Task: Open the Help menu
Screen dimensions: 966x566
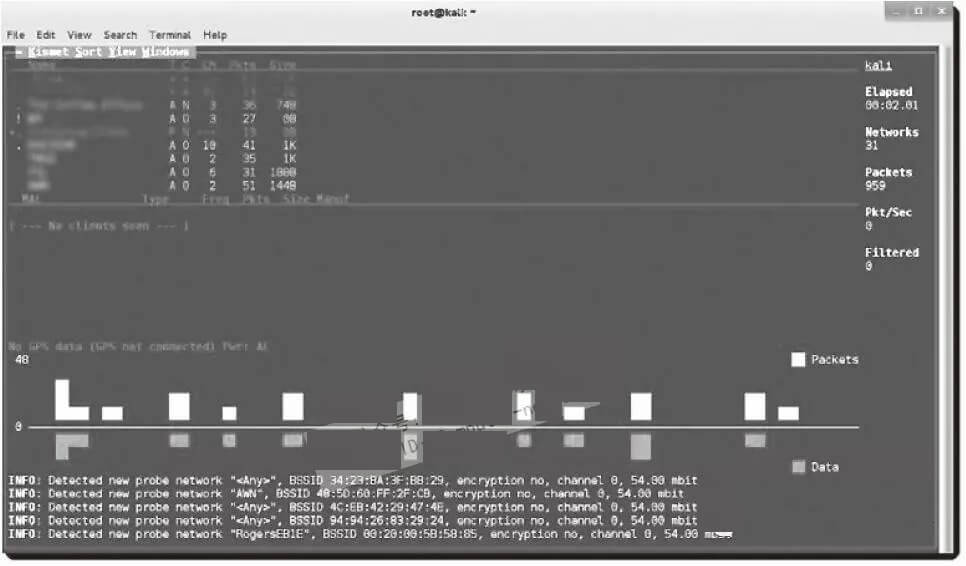Action: 215,35
